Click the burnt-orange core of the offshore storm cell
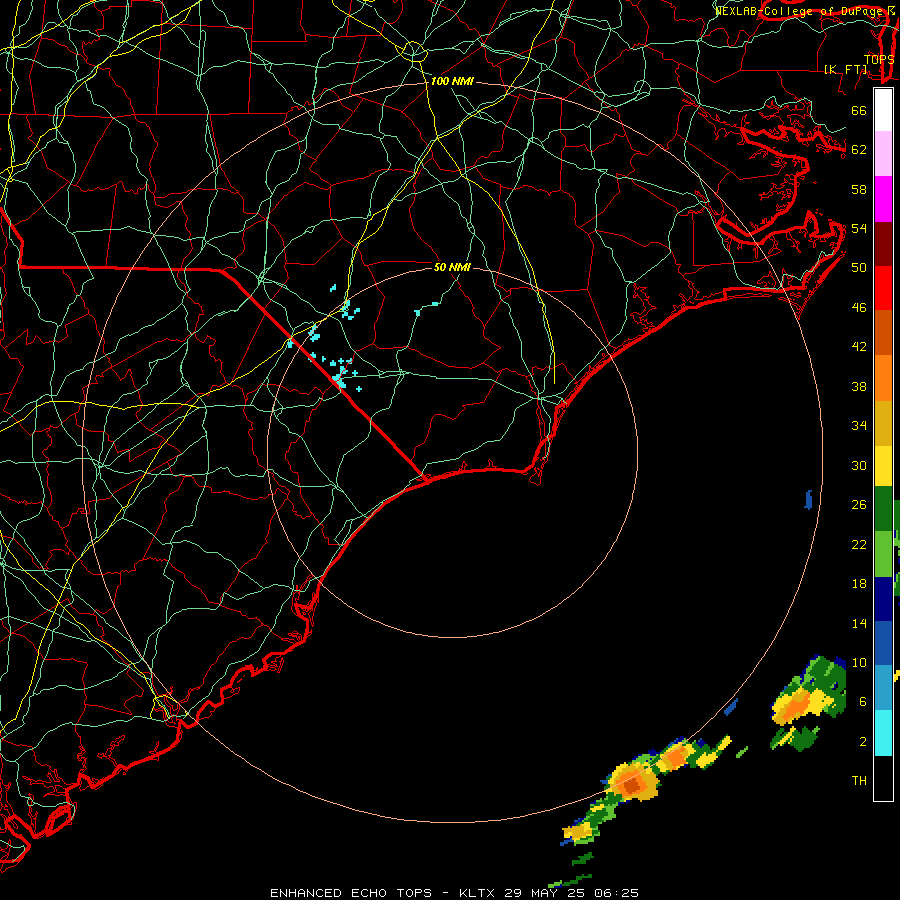This screenshot has width=900, height=900. pyautogui.click(x=631, y=785)
